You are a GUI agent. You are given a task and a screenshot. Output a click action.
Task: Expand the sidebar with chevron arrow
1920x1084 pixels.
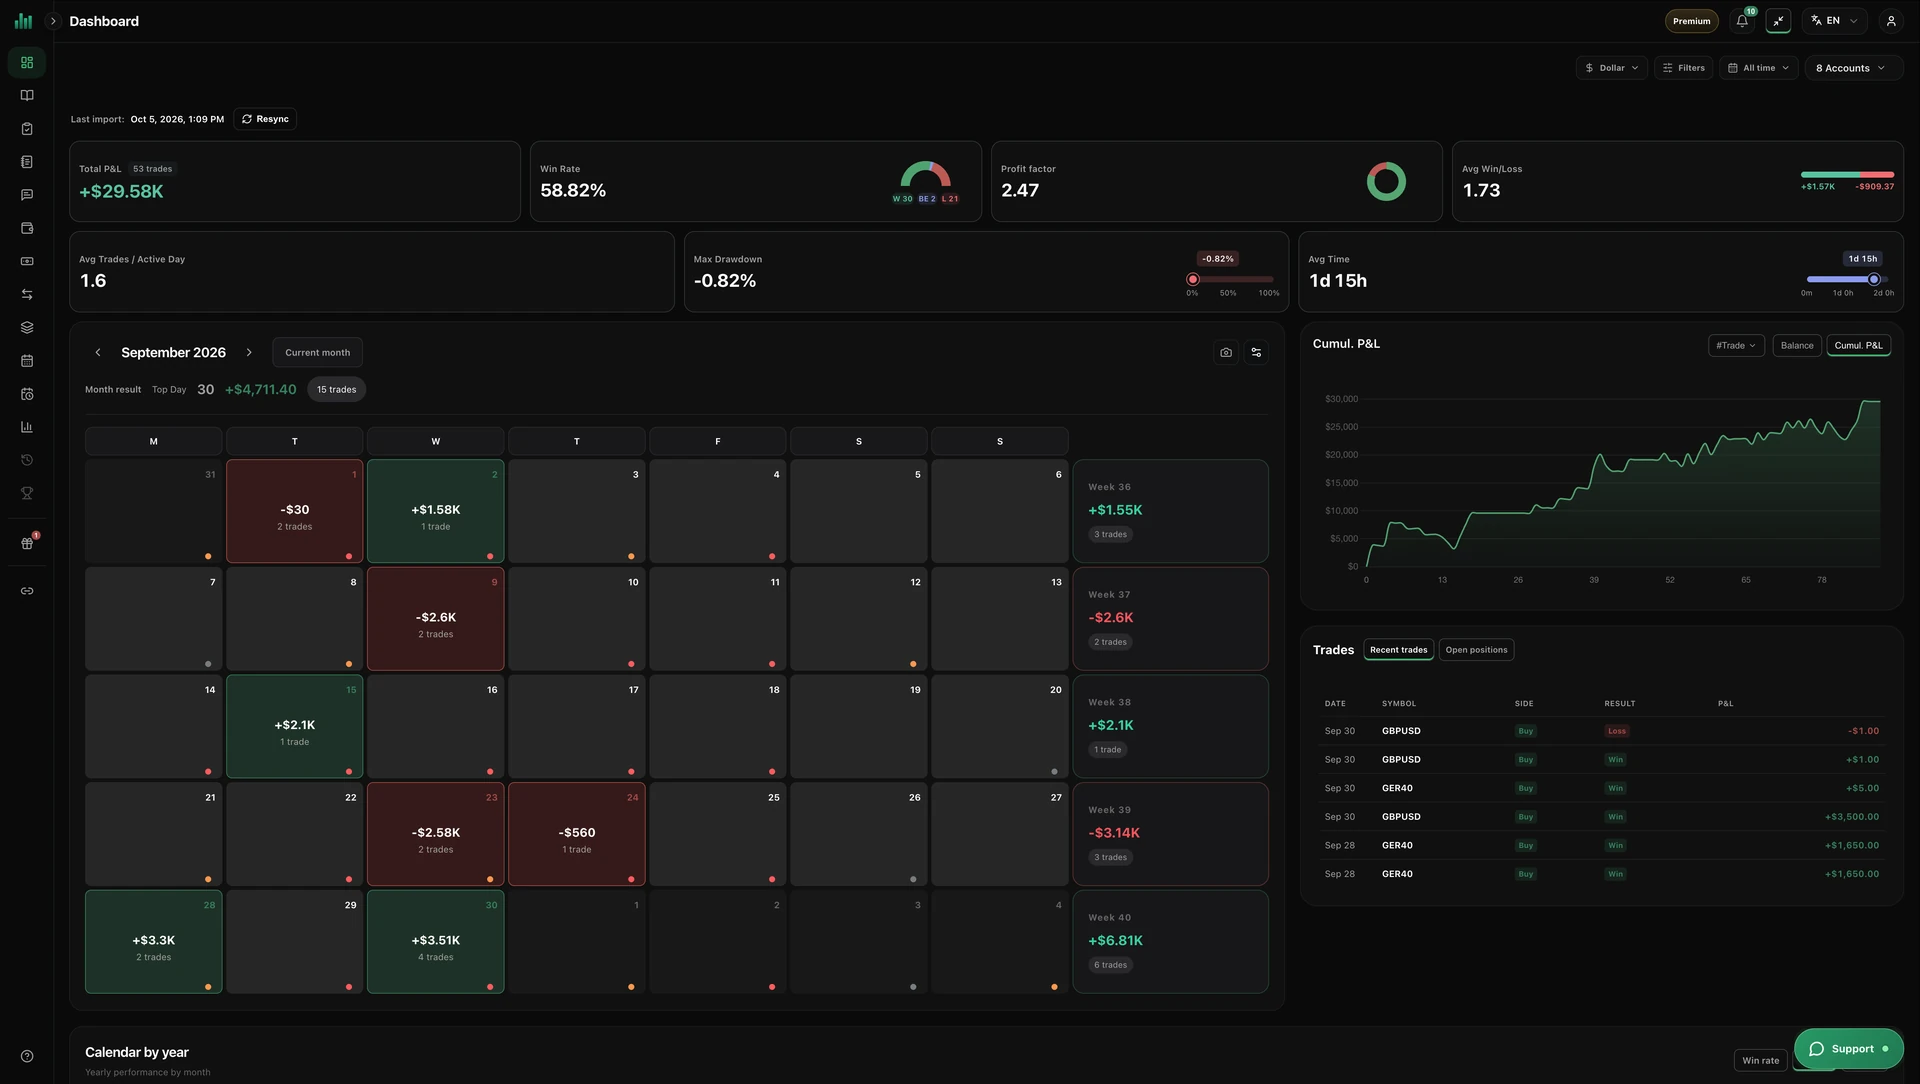coord(53,21)
